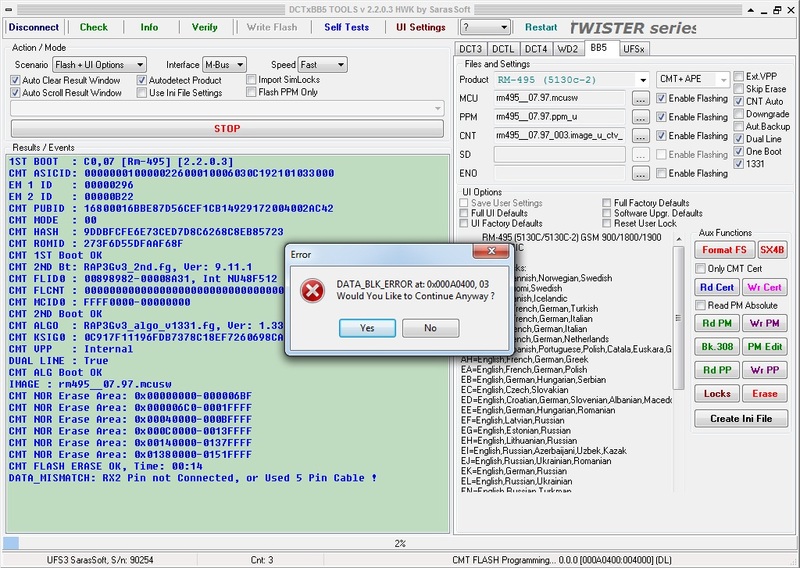Click the Rd Cert button
The image size is (800, 568).
coord(717,287)
